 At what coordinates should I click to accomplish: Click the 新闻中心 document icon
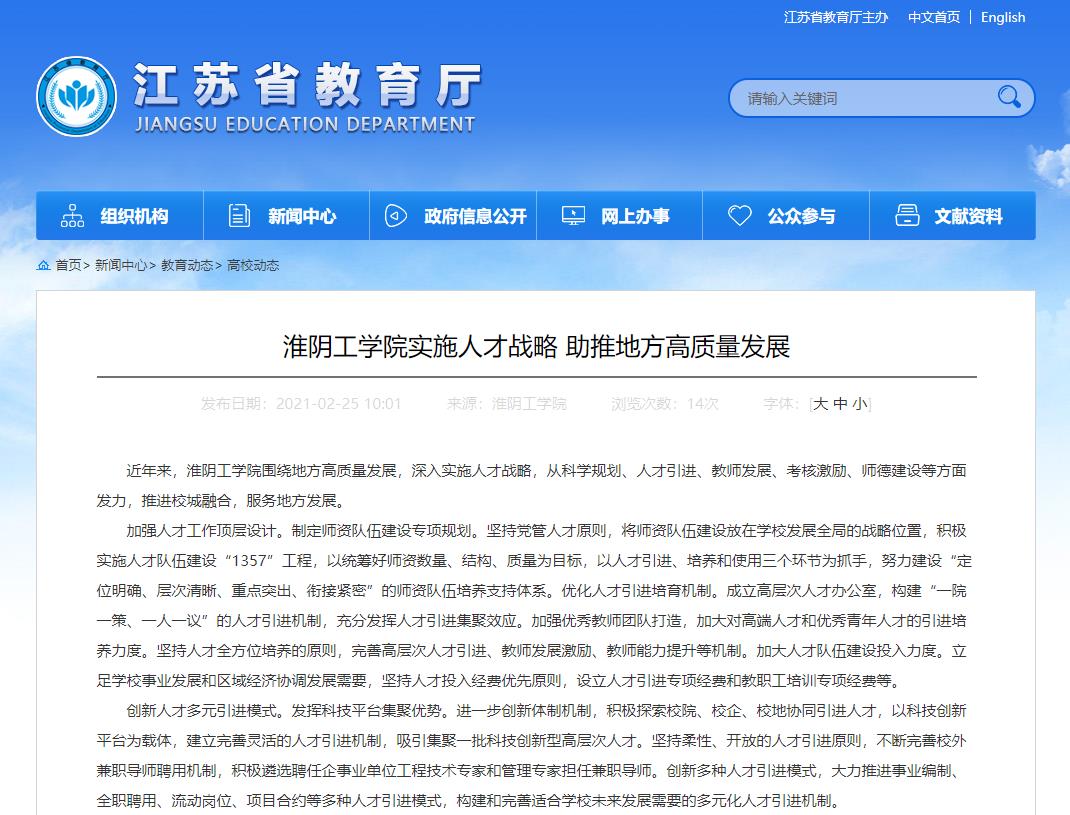coord(240,216)
